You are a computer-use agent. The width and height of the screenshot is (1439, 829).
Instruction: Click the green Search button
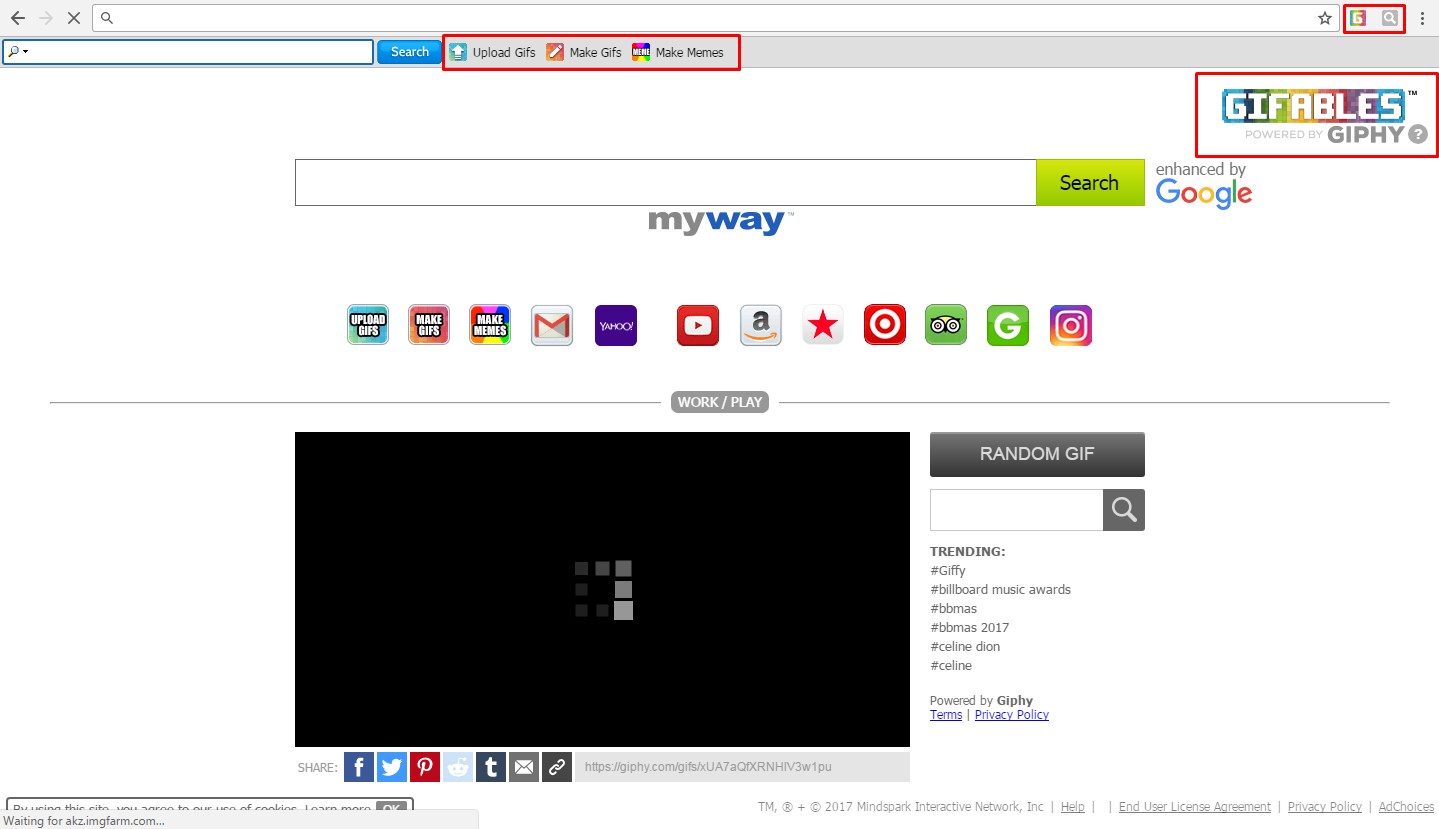(1090, 183)
